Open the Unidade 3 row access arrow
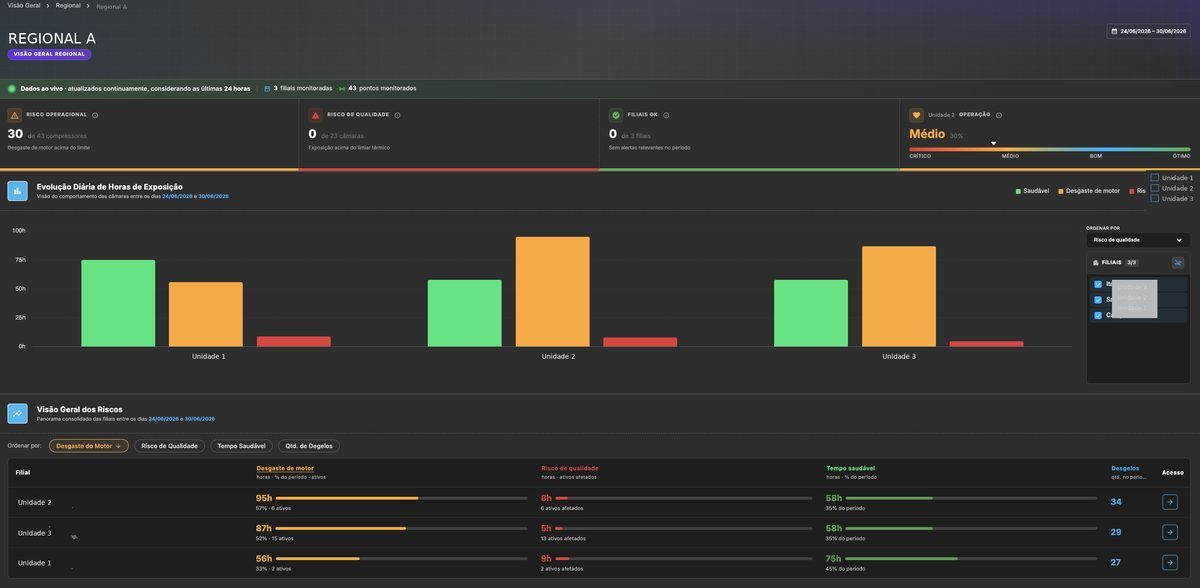This screenshot has width=1200, height=588. point(1170,532)
